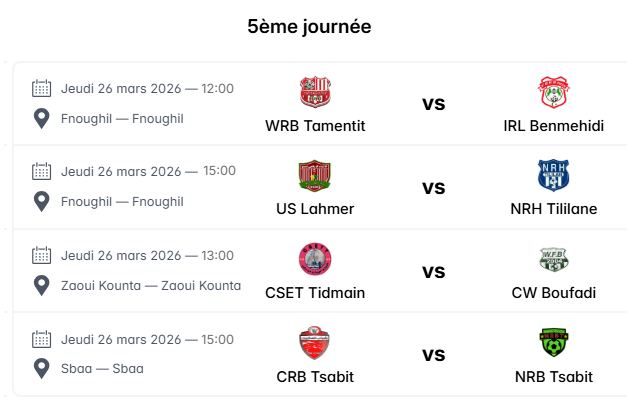Image resolution: width=627 pixels, height=407 pixels.
Task: Open the IRL Benmehidi team name
Action: (x=553, y=126)
